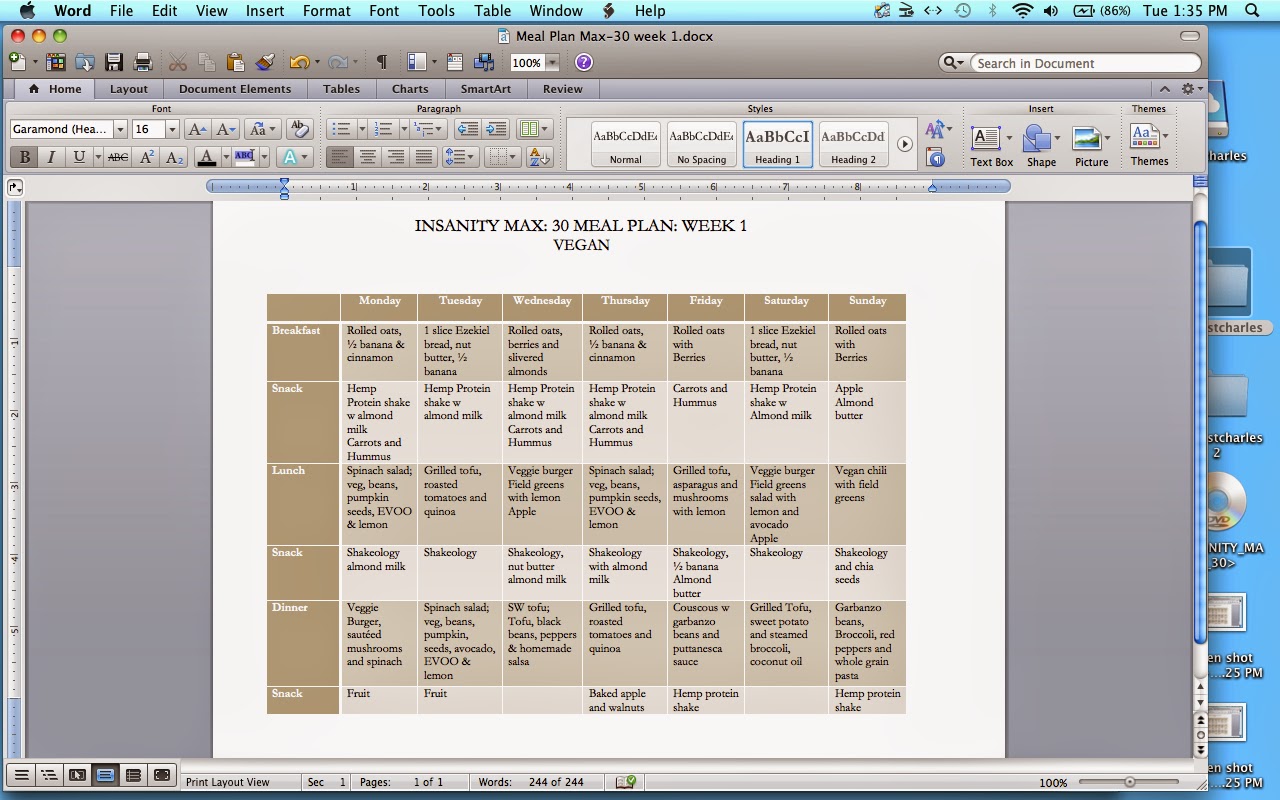Increase font size with grow-font icon

(x=197, y=129)
